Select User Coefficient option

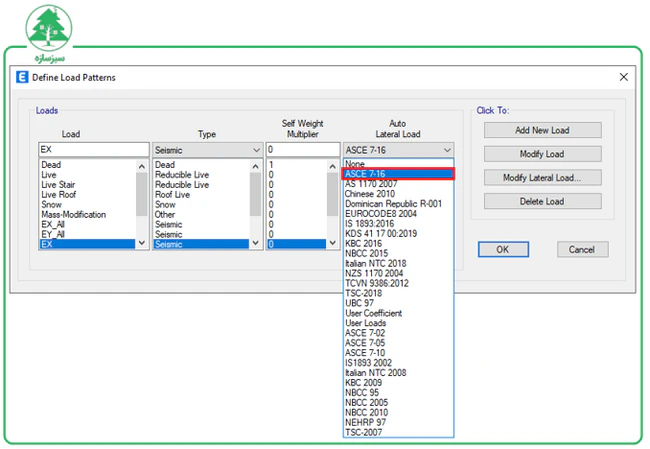pyautogui.click(x=398, y=313)
